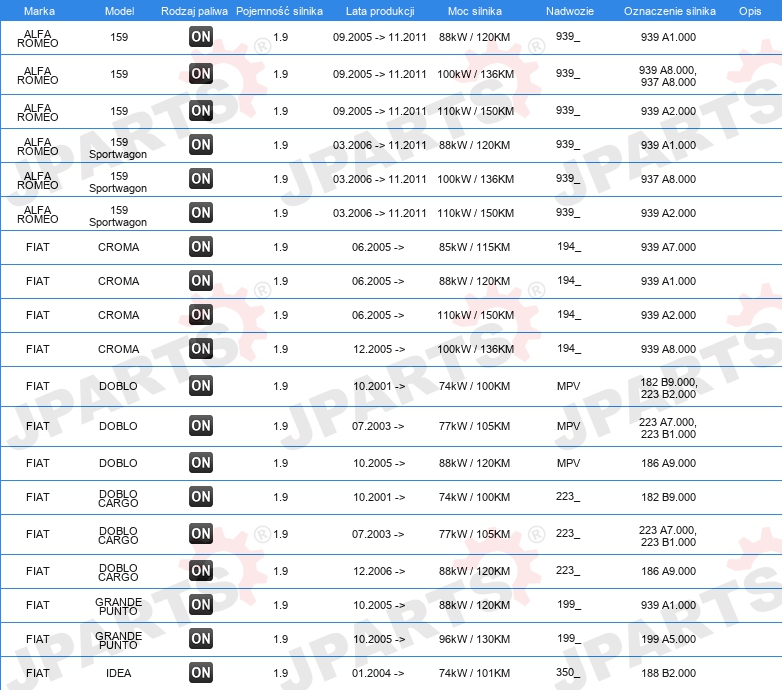The image size is (782, 690).
Task: Click 199_ body cell in 130KM row
Action: tap(569, 638)
